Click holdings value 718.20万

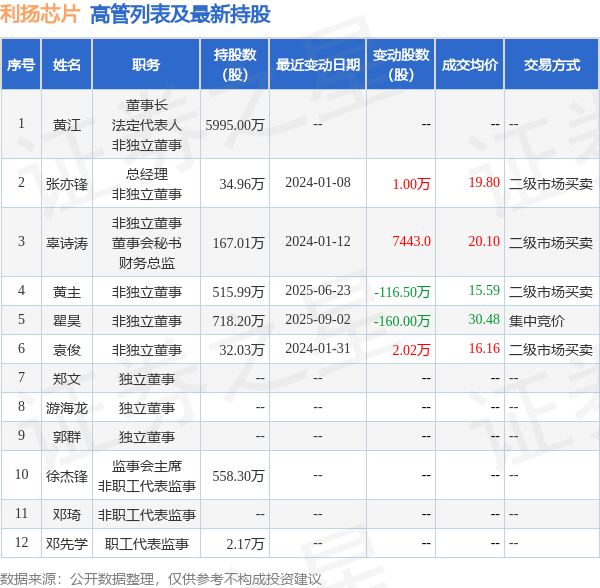pyautogui.click(x=238, y=321)
